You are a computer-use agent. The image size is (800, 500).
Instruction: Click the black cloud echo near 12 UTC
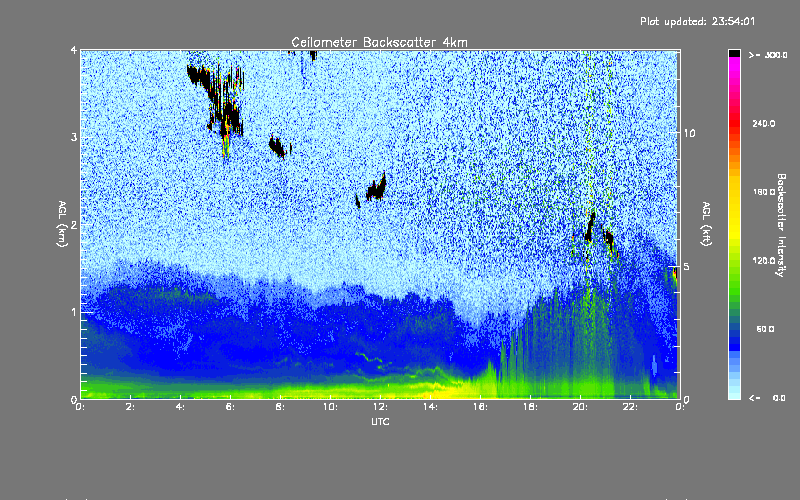(377, 189)
